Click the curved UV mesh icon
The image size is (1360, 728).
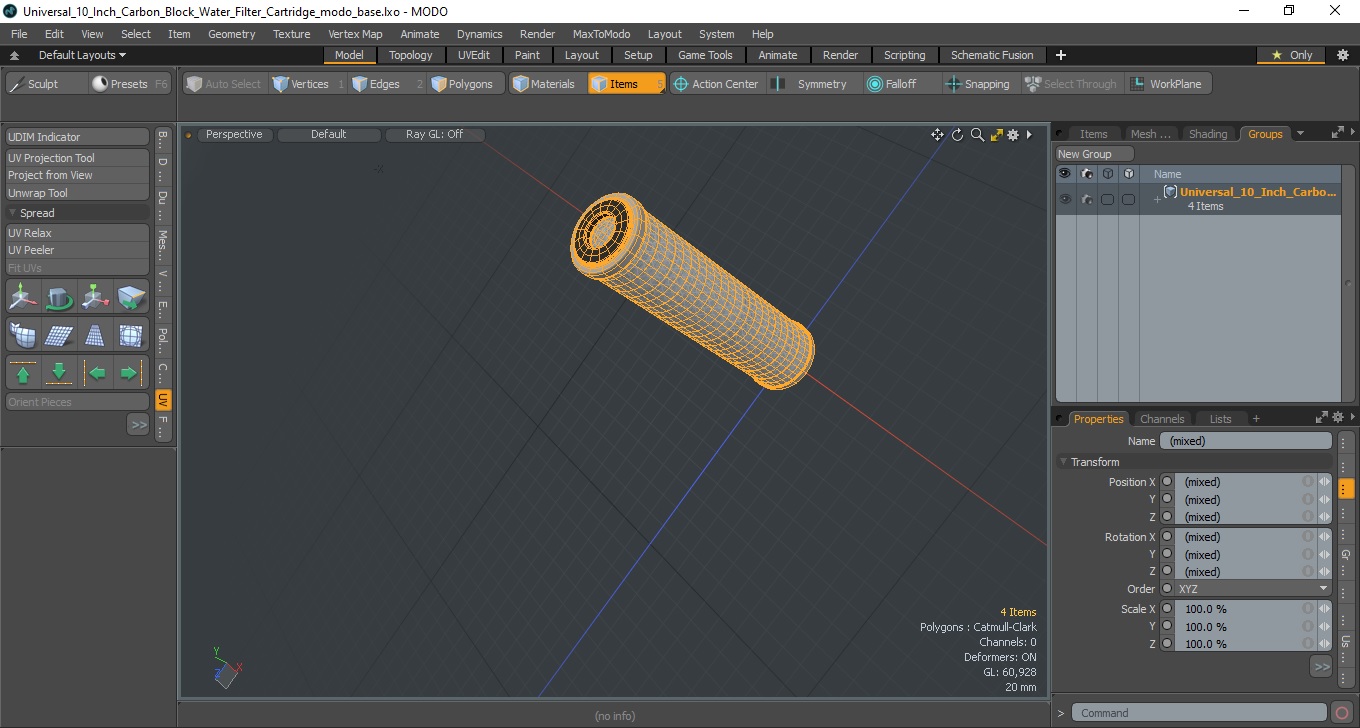click(x=23, y=335)
